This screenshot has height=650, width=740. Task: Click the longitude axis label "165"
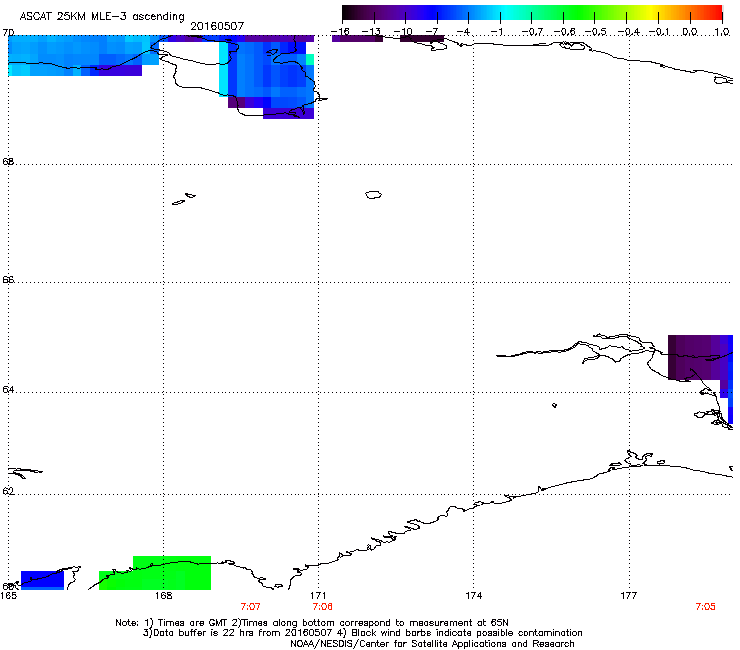click(8, 596)
